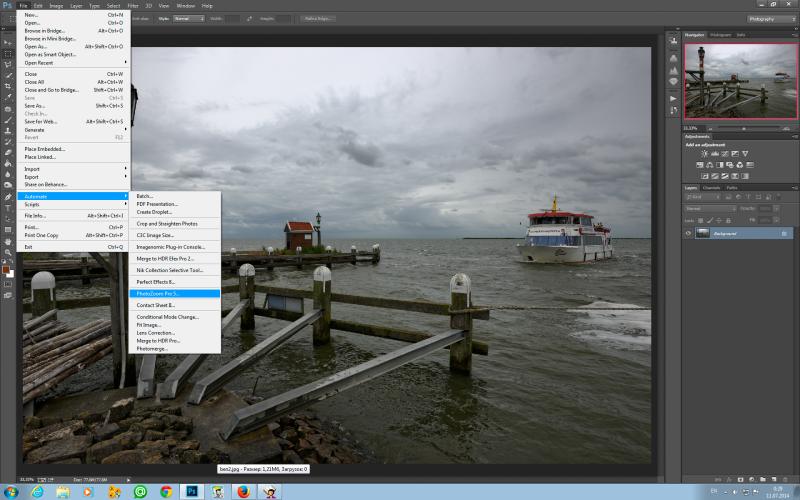Toggle lock position
800x500 pixels.
click(719, 220)
